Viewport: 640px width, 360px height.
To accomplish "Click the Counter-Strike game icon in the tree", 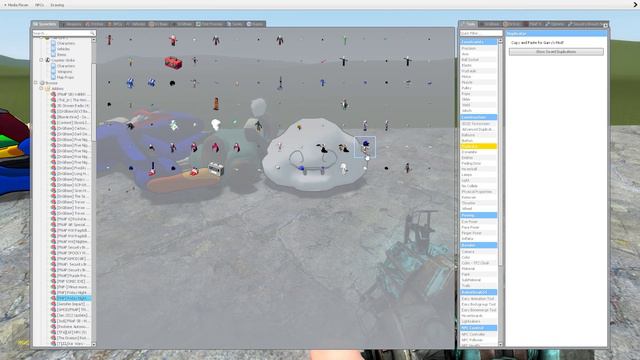I will (x=48, y=60).
